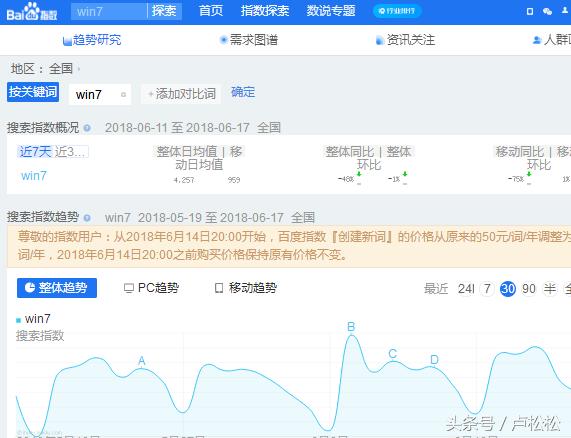Viewport: 571px width, 438px height.
Task: Switch to 趋势研究 tab
Action: 92,40
